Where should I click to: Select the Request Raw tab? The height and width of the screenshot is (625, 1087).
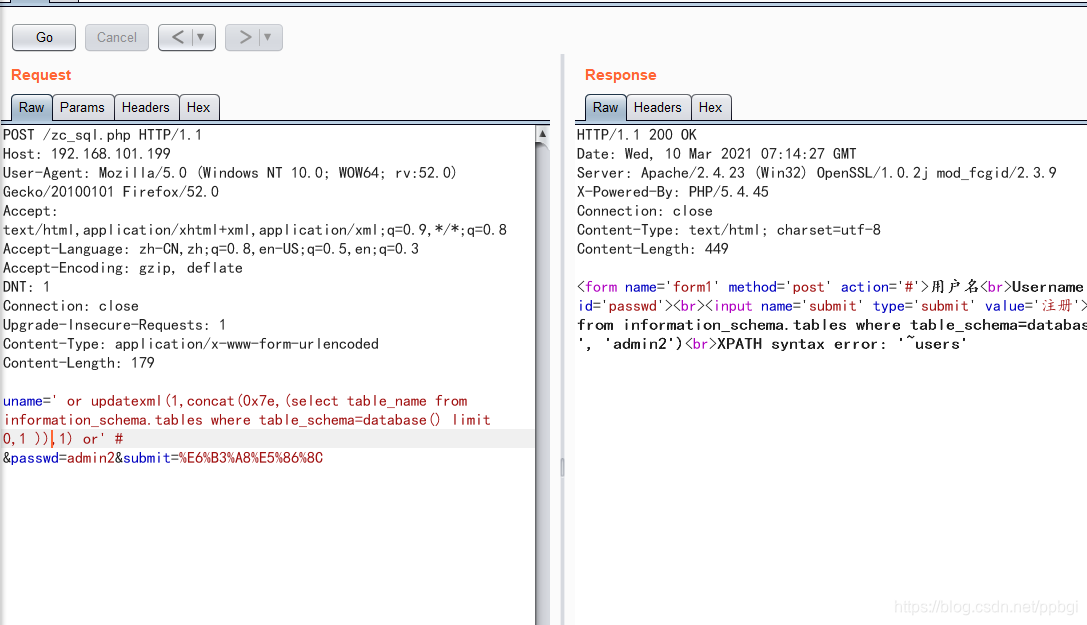coord(31,107)
